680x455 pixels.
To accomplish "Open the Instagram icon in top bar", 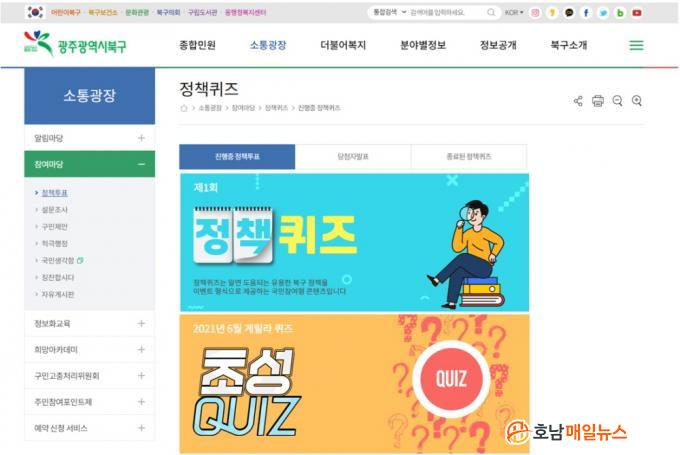I will [535, 13].
